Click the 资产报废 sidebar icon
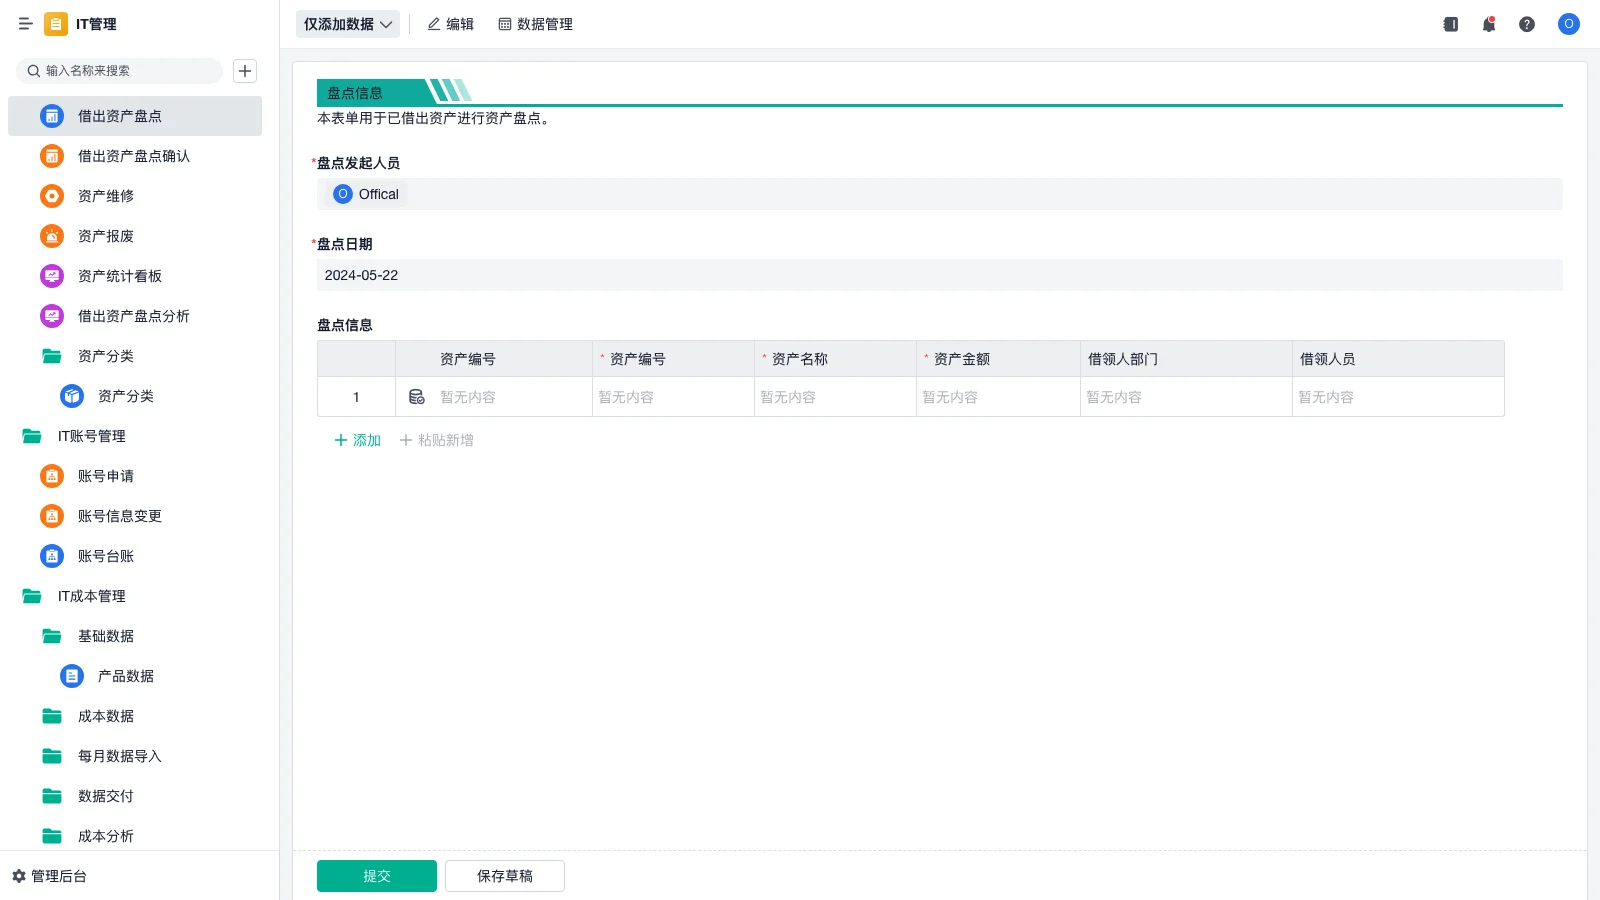Viewport: 1600px width, 900px height. point(51,236)
